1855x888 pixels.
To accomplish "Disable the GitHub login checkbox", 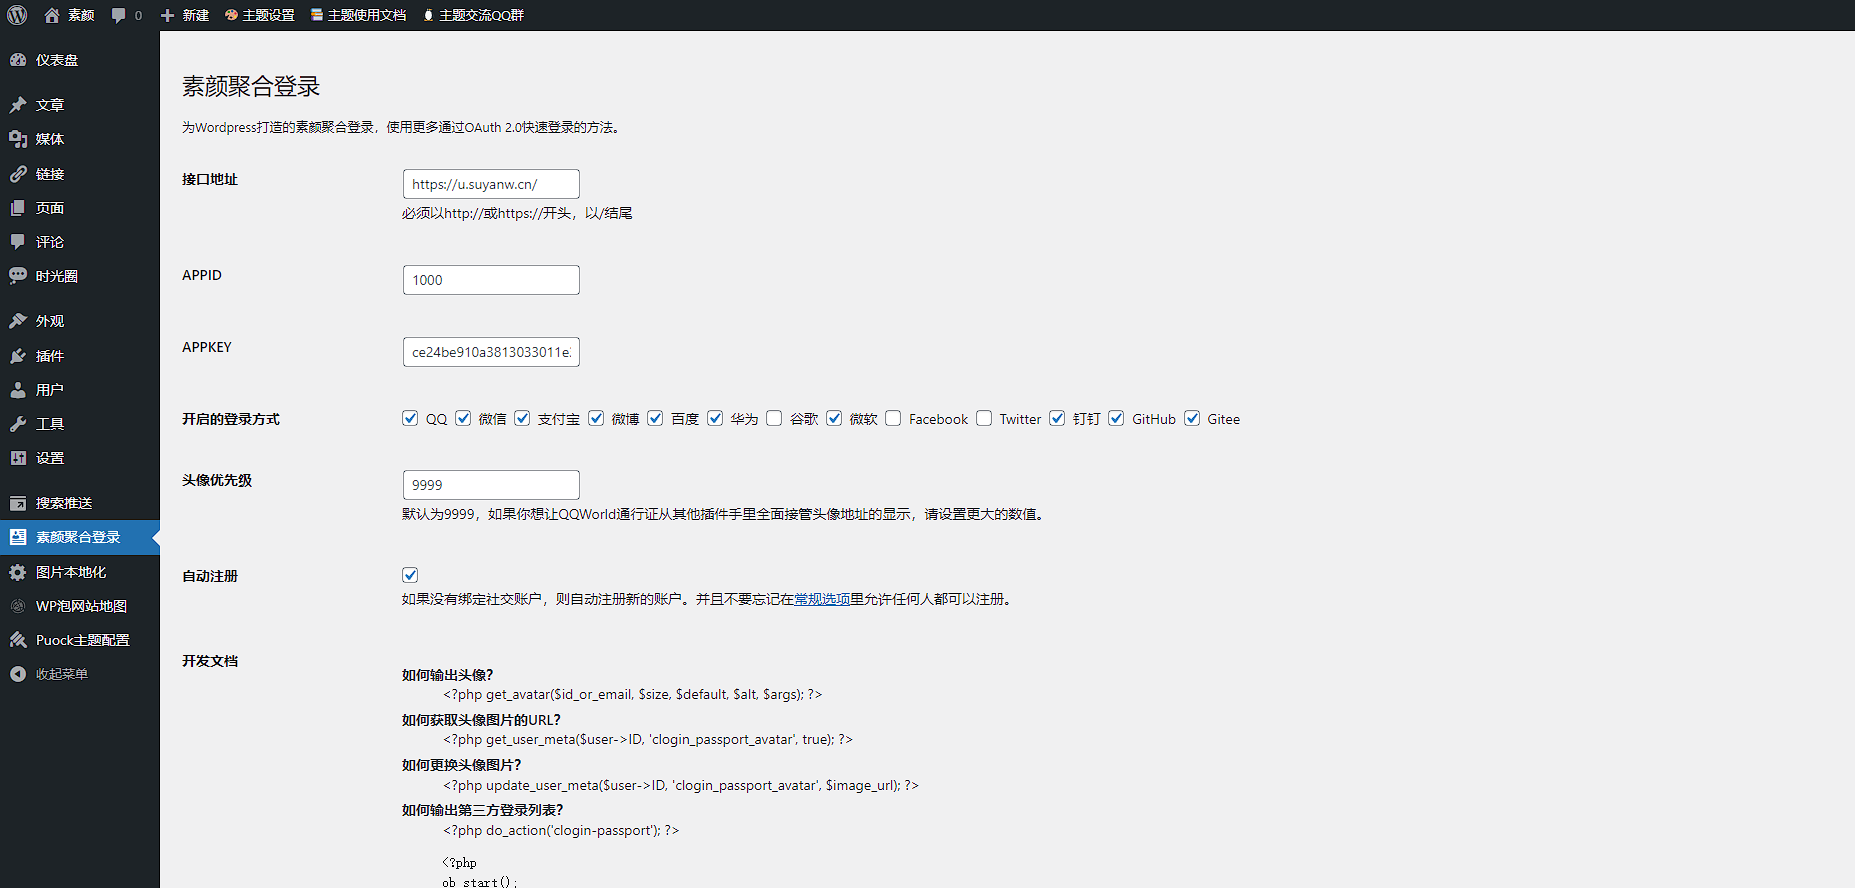I will pyautogui.click(x=1116, y=418).
